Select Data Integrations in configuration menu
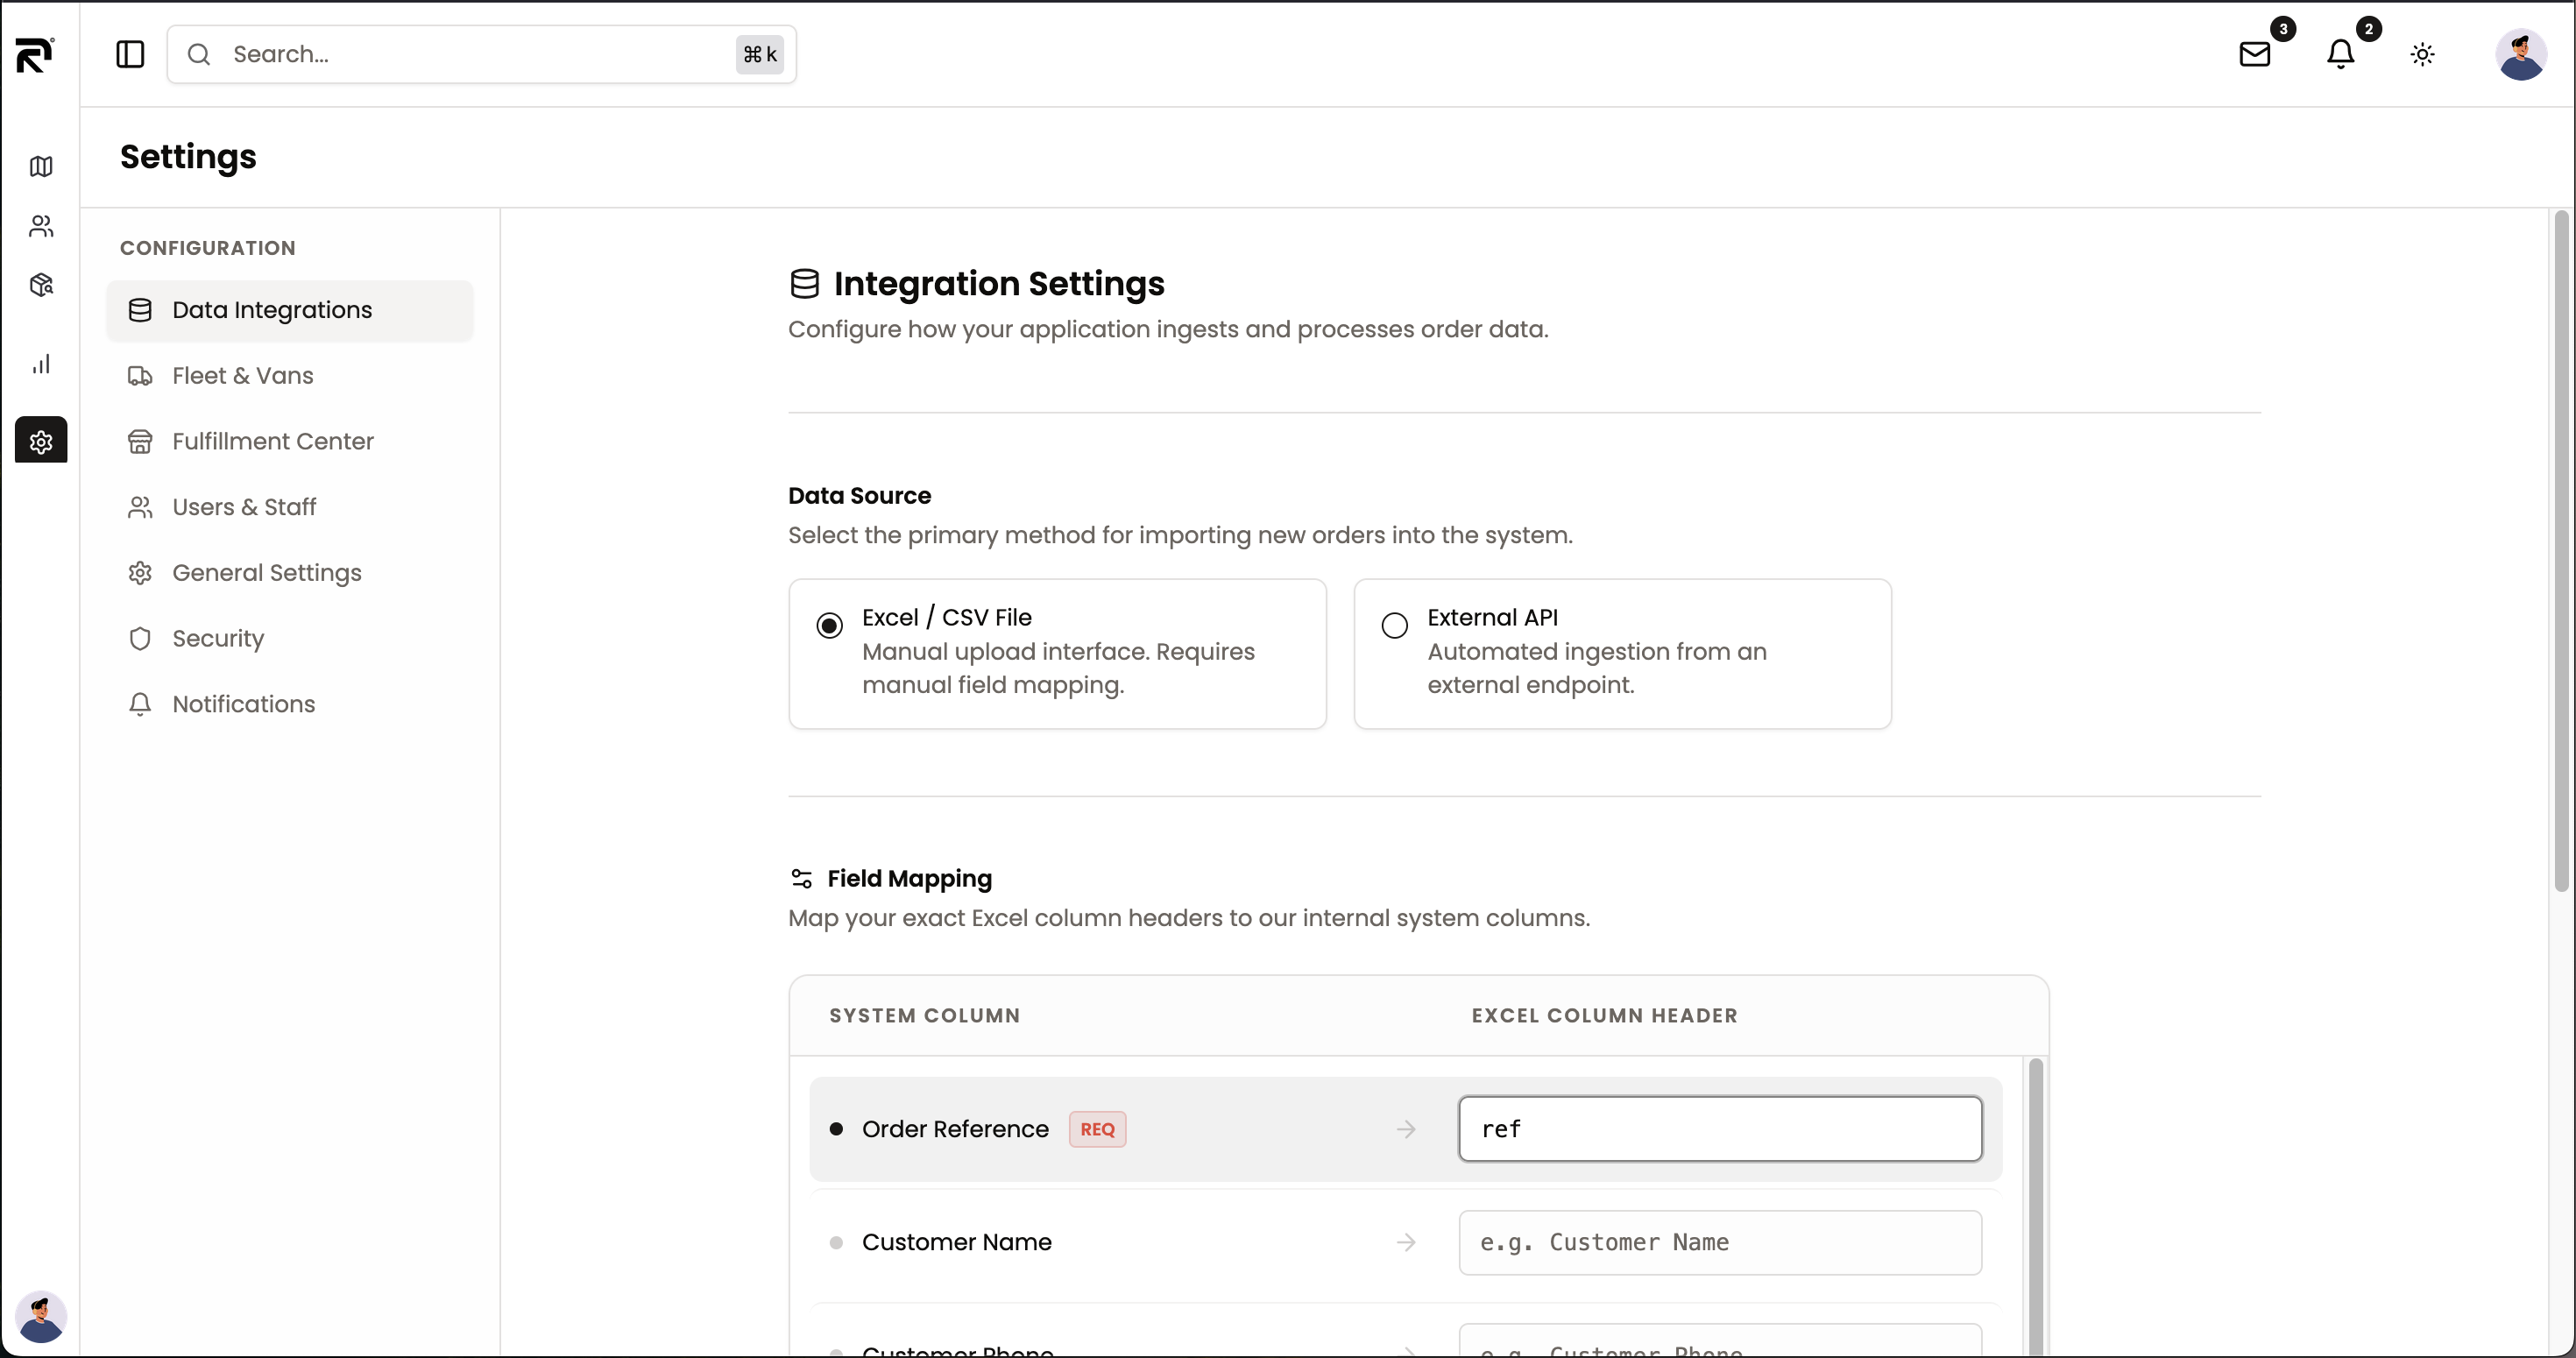This screenshot has height=1358, width=2576. point(289,310)
